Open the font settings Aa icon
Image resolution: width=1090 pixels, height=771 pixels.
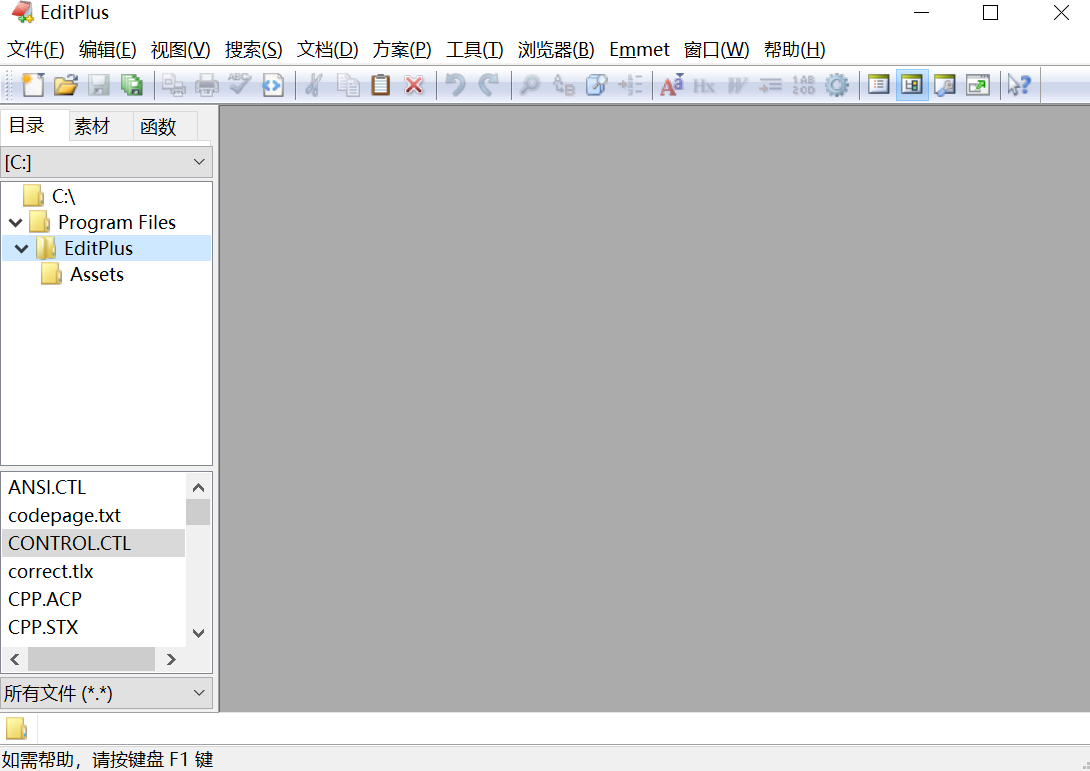pos(672,85)
